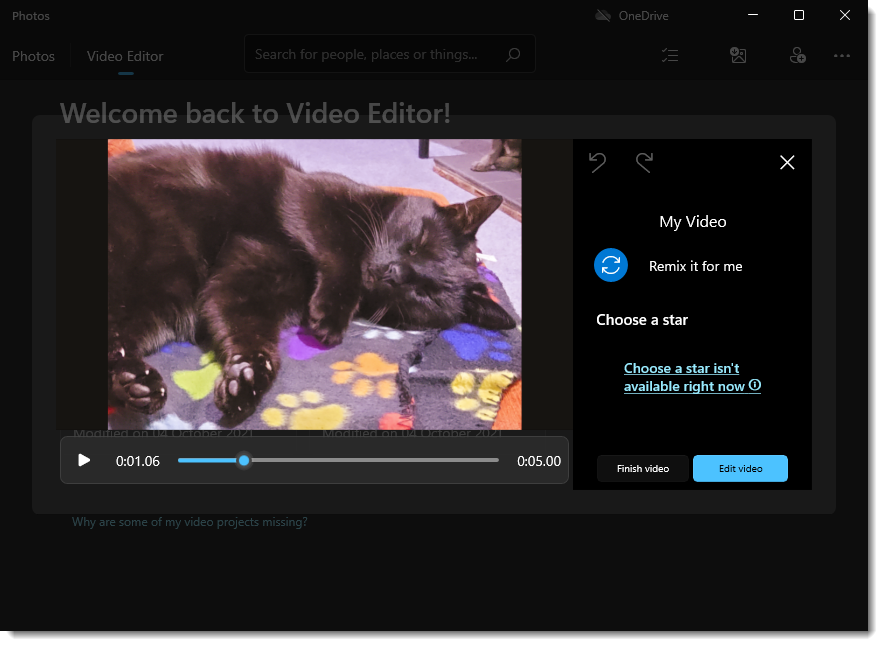
Task: Undo the last remix change
Action: click(x=598, y=162)
